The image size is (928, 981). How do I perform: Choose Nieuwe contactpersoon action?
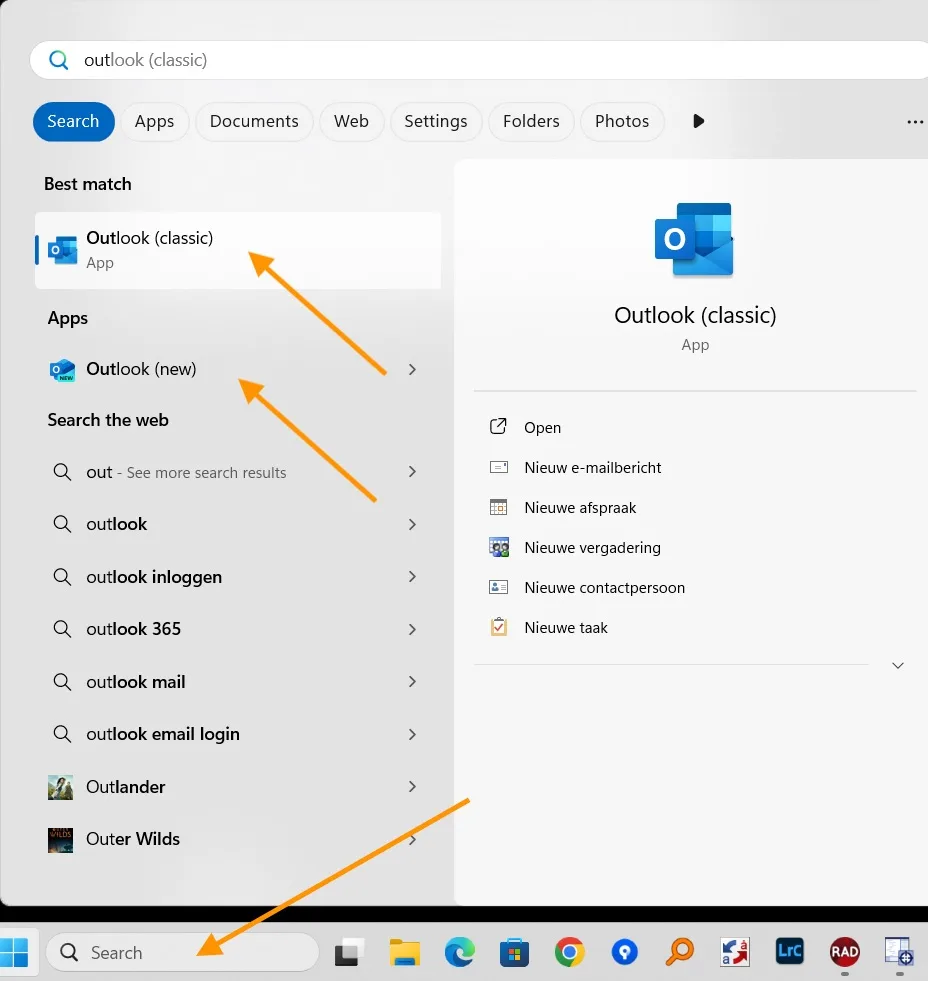click(604, 588)
